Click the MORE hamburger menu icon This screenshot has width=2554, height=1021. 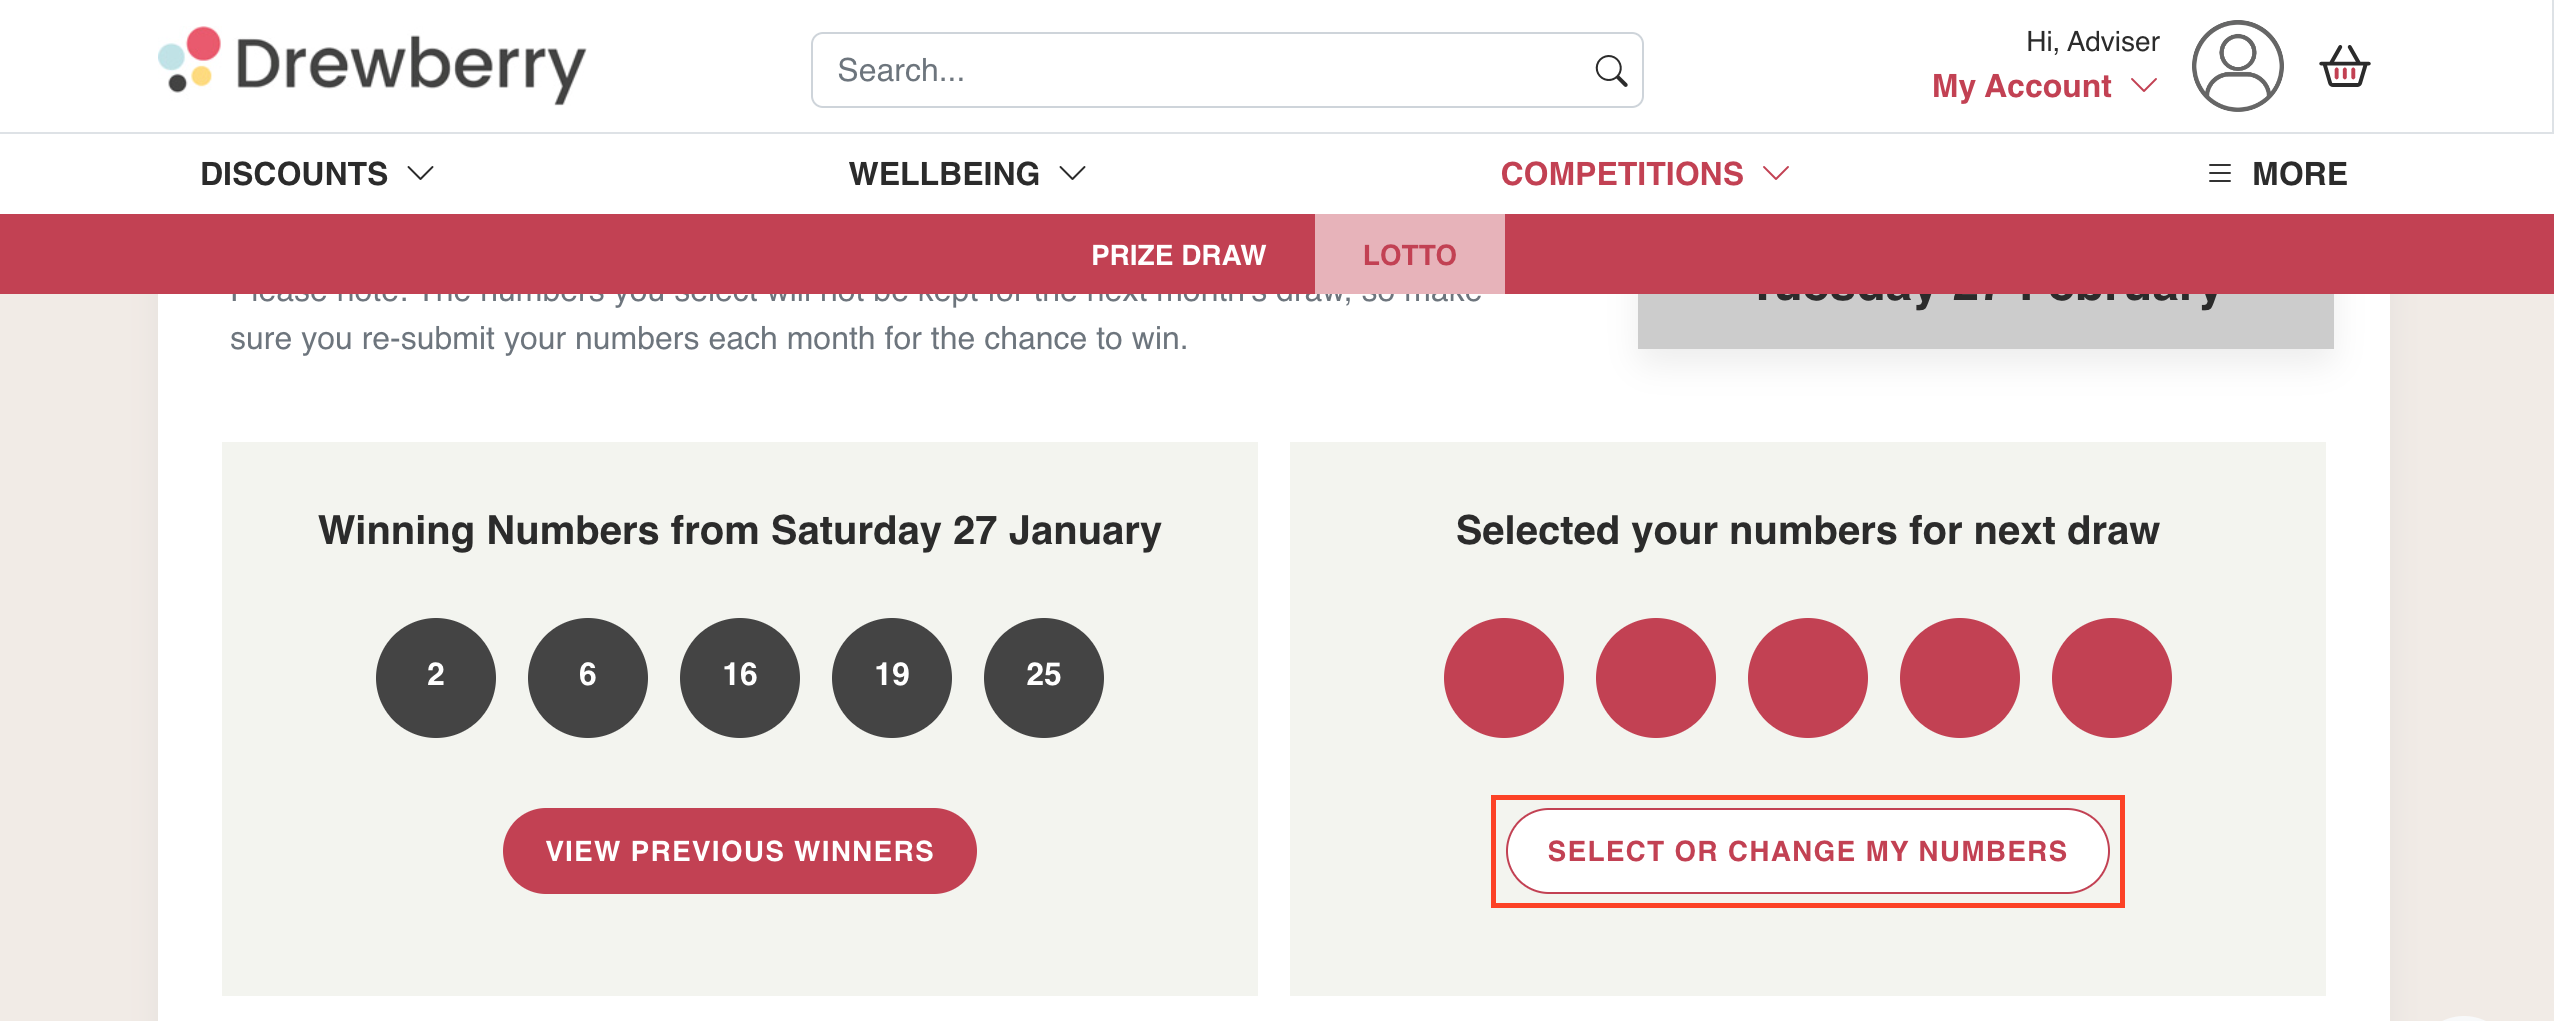(x=2219, y=174)
